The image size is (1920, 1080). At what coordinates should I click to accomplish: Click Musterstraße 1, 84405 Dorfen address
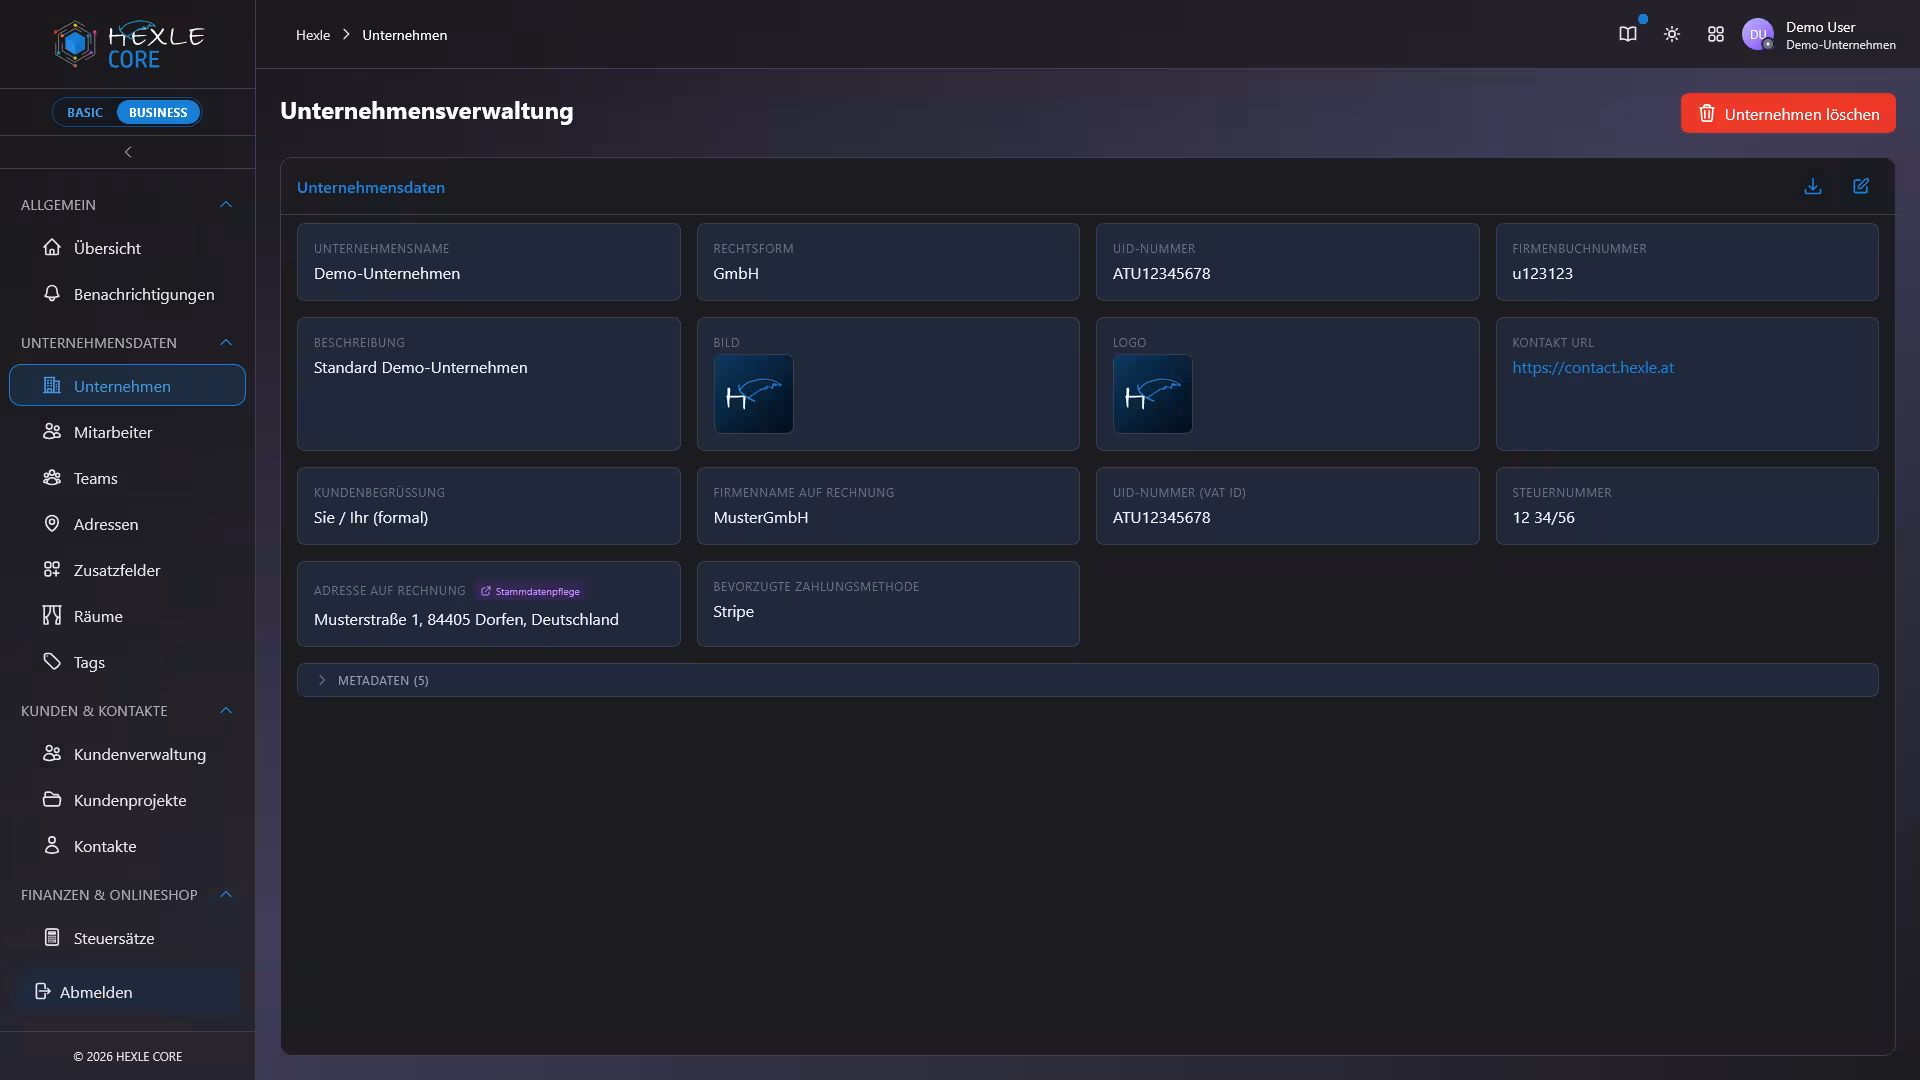tap(466, 619)
